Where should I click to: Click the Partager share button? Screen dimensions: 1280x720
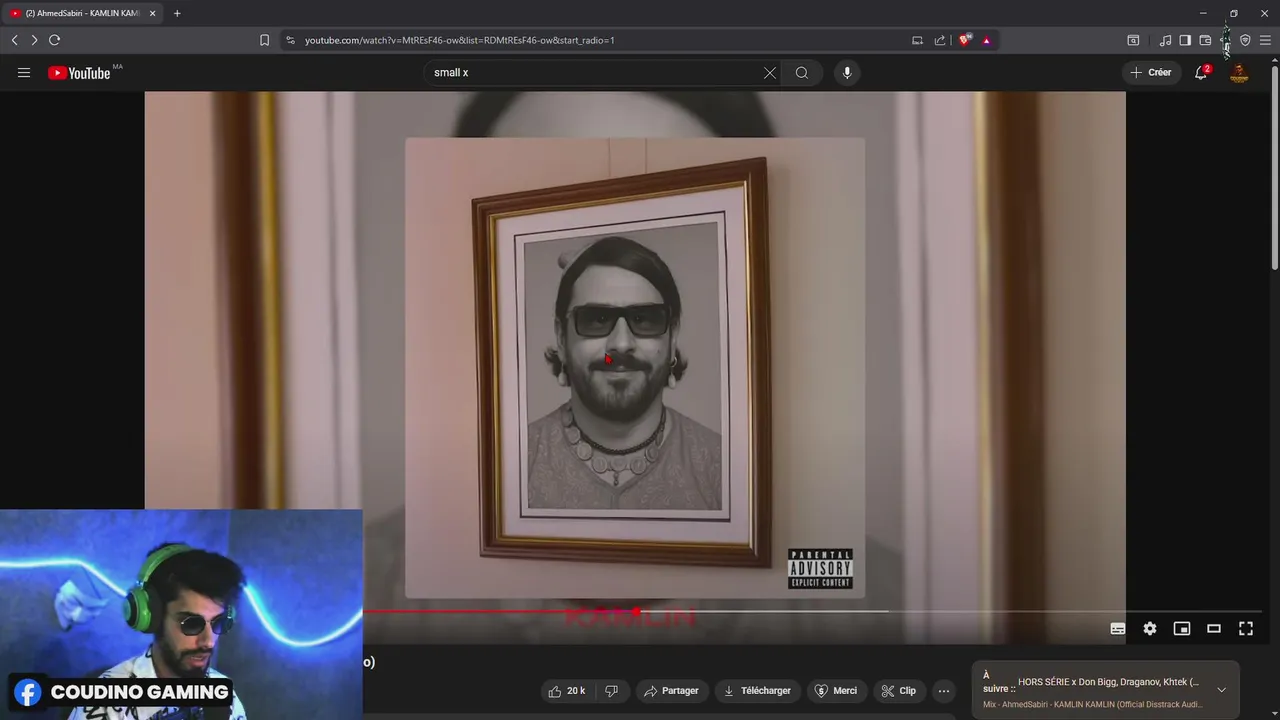point(671,691)
